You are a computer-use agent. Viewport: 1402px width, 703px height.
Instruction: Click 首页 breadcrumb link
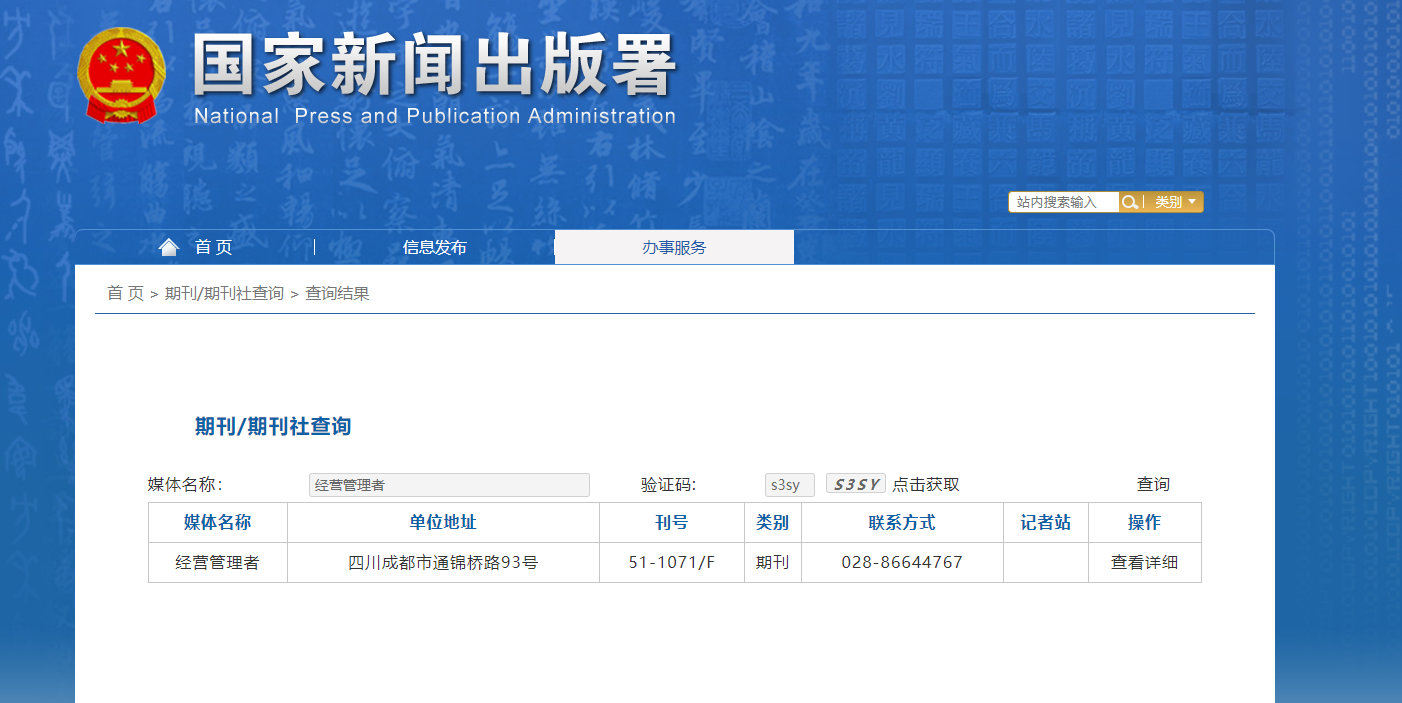[x=125, y=293]
